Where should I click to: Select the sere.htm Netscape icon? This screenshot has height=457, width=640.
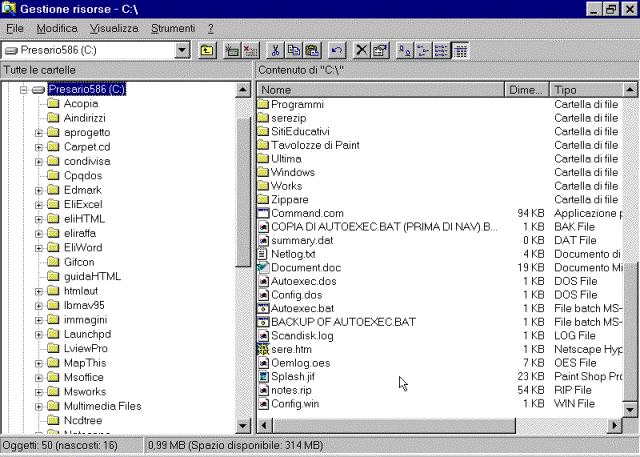click(263, 349)
